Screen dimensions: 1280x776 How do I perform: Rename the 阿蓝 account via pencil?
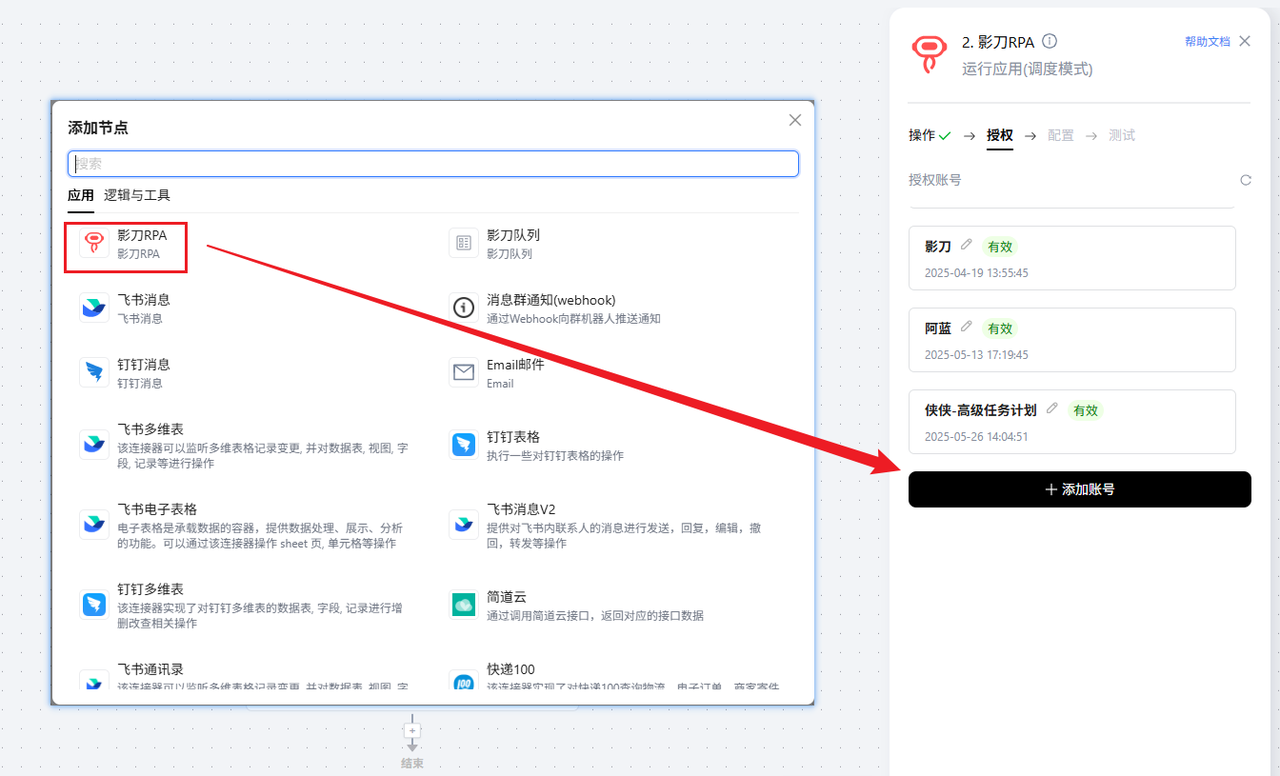tap(966, 327)
